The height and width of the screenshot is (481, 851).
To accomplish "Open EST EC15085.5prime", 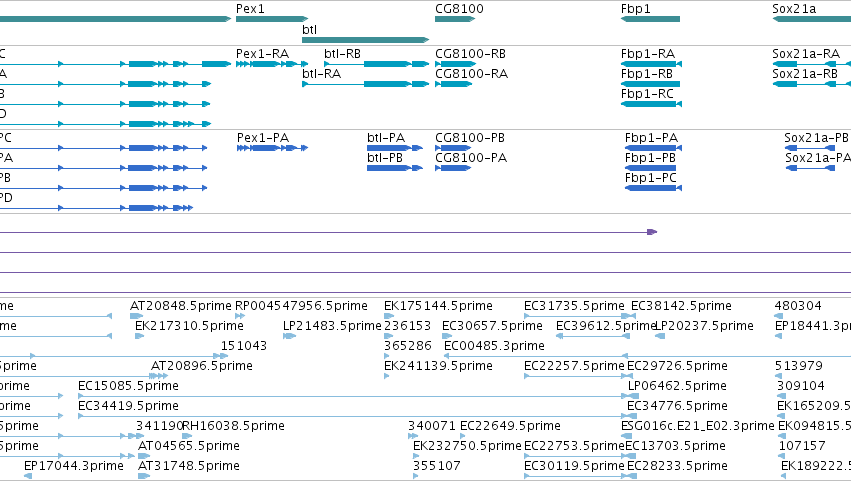I will point(128,386).
